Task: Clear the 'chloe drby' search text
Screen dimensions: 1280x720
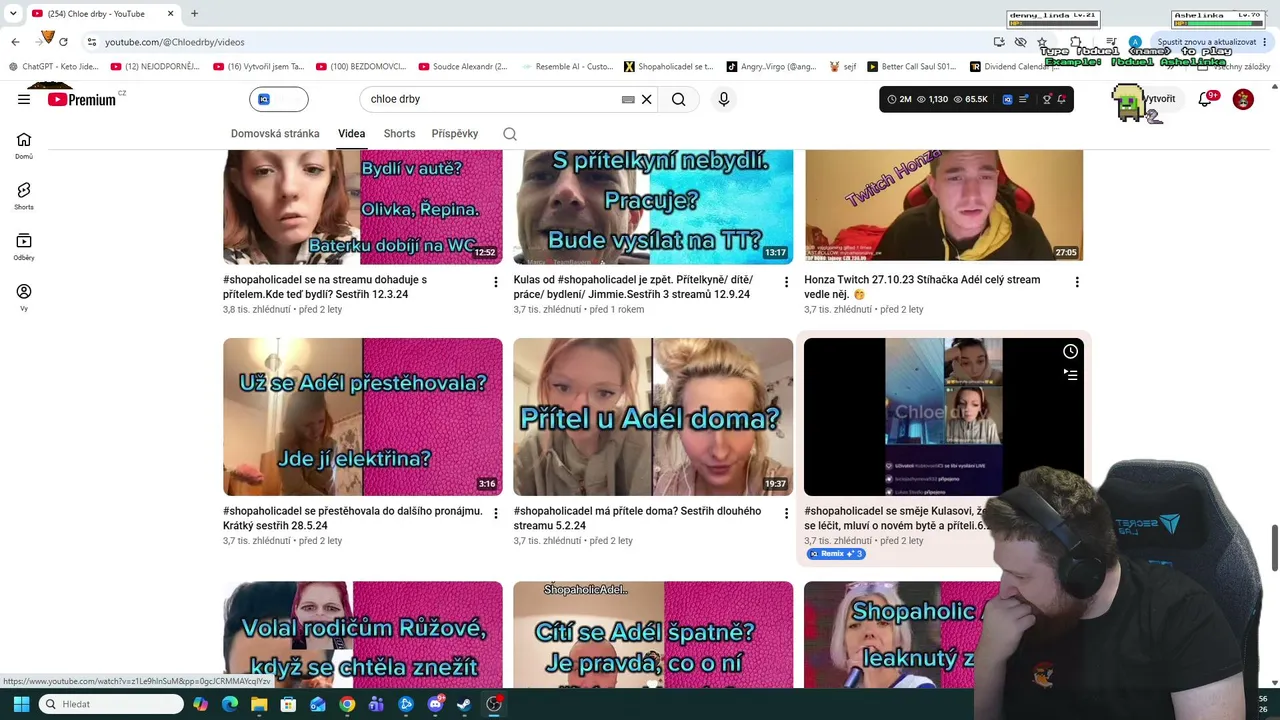Action: 647,99
